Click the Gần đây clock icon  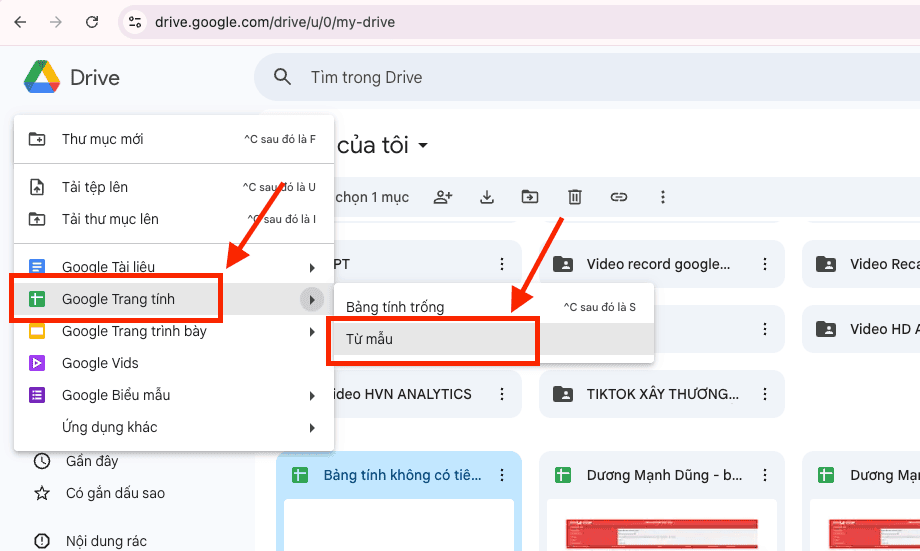[x=42, y=461]
